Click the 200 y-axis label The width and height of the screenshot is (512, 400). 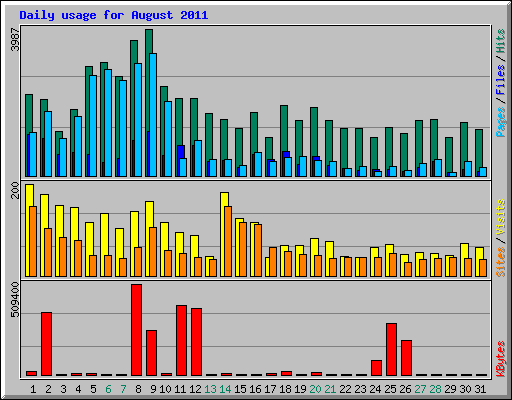coord(15,190)
